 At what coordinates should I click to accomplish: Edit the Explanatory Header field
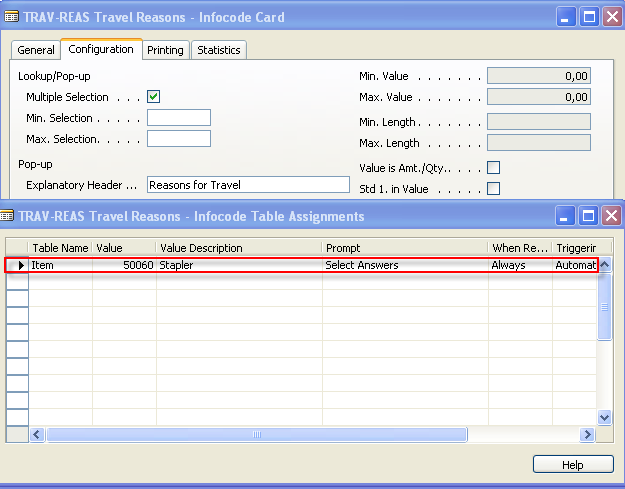[248, 185]
